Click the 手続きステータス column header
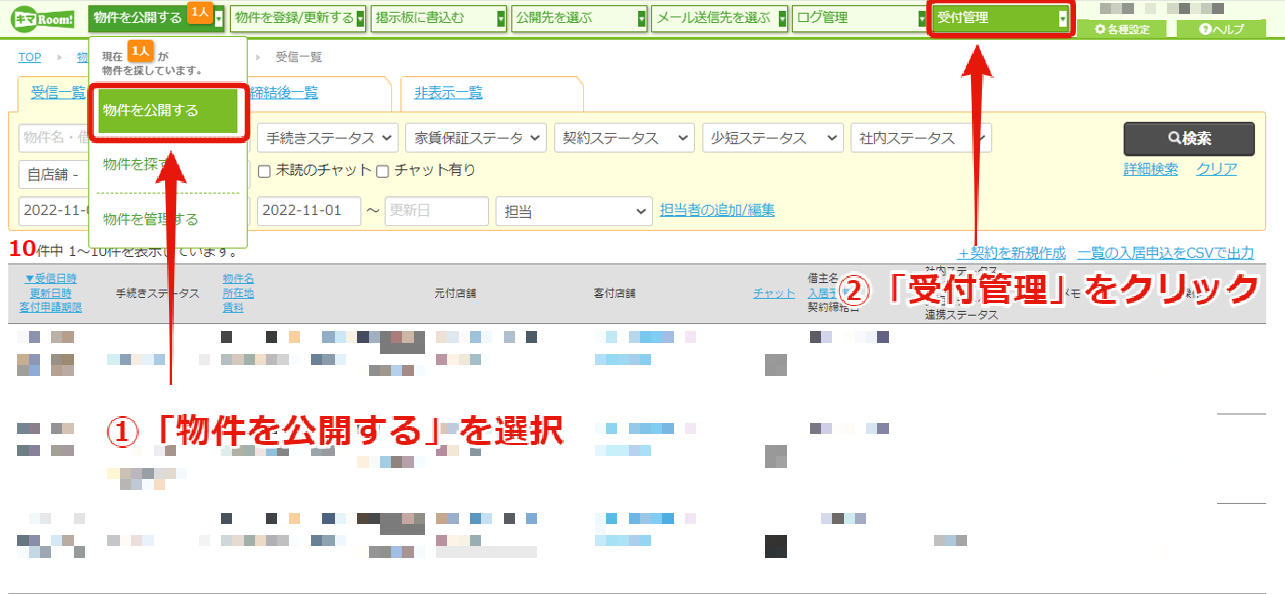Screen dimensions: 1285x594 coord(157,293)
